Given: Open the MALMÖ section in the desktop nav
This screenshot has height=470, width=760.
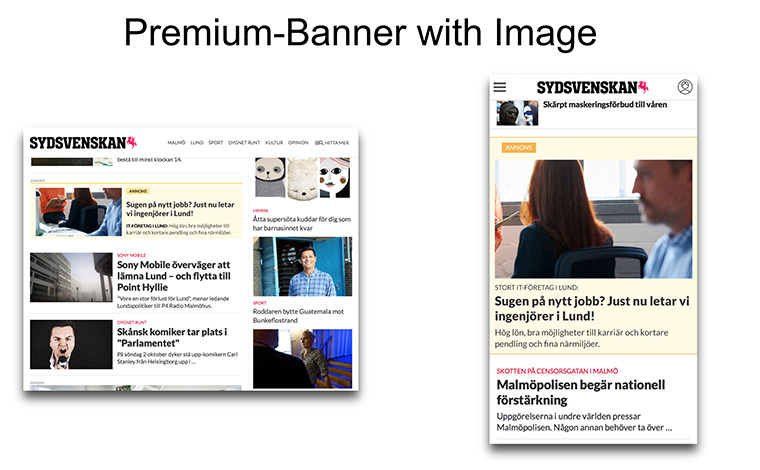Looking at the screenshot, I should [176, 142].
